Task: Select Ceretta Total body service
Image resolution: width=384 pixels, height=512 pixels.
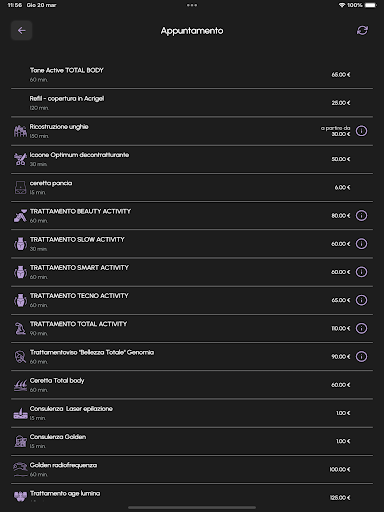Action: pyautogui.click(x=192, y=385)
